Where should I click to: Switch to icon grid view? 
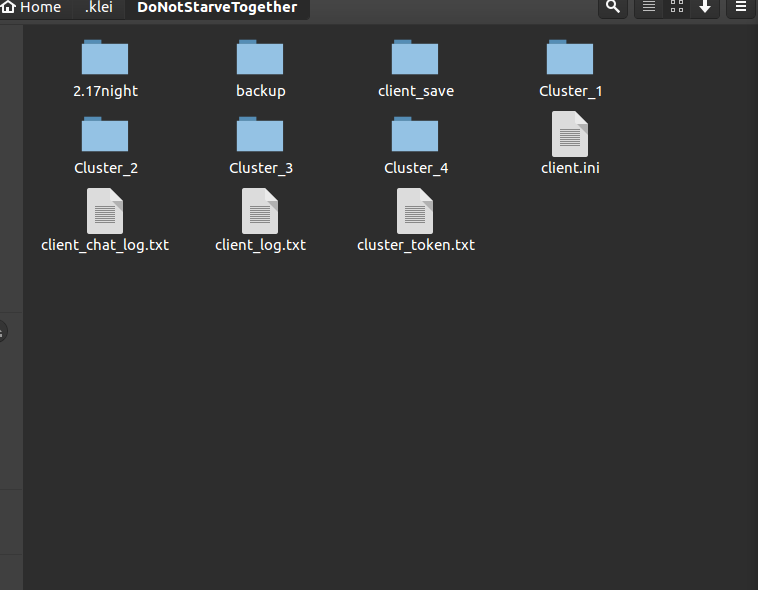coord(677,7)
